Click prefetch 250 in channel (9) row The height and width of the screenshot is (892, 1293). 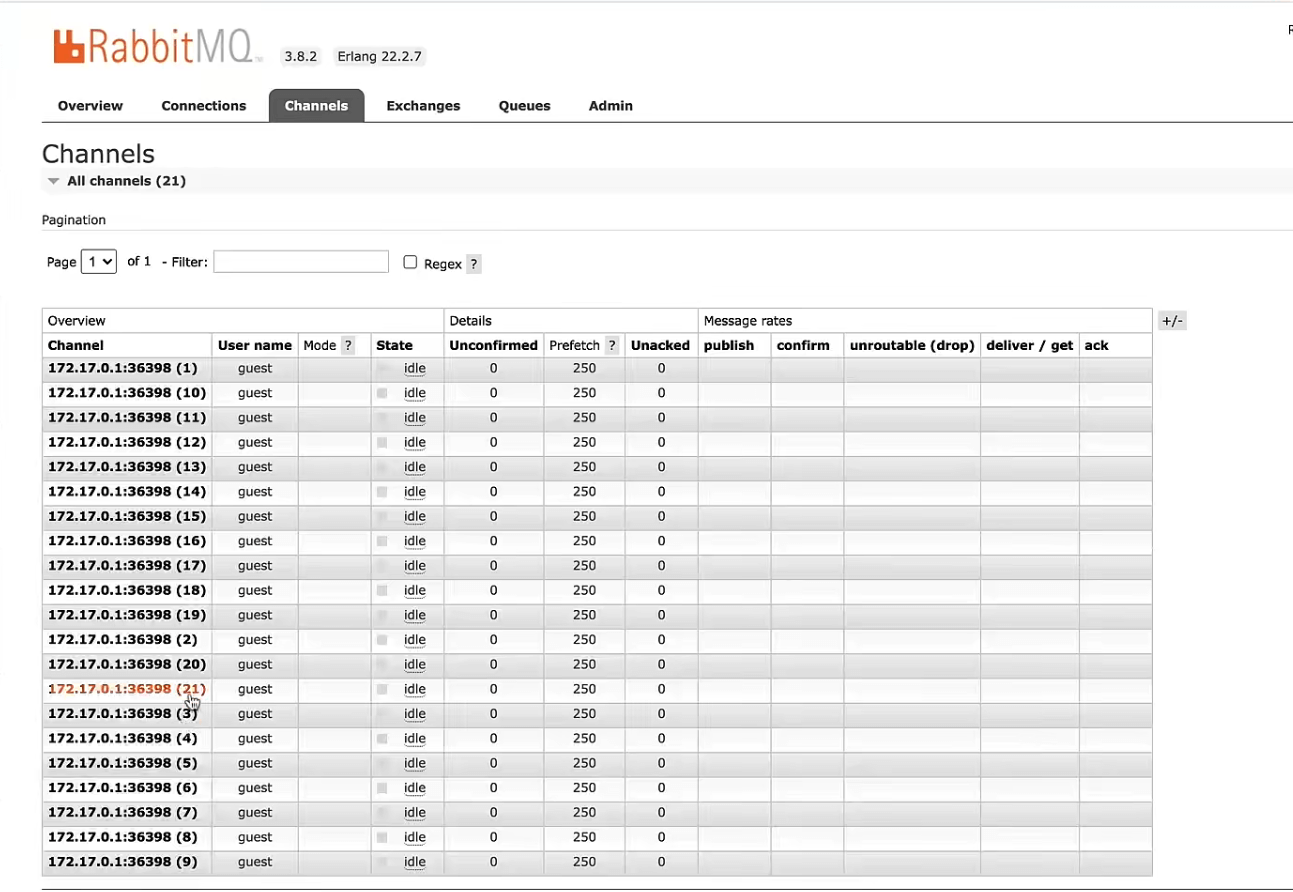coord(584,862)
